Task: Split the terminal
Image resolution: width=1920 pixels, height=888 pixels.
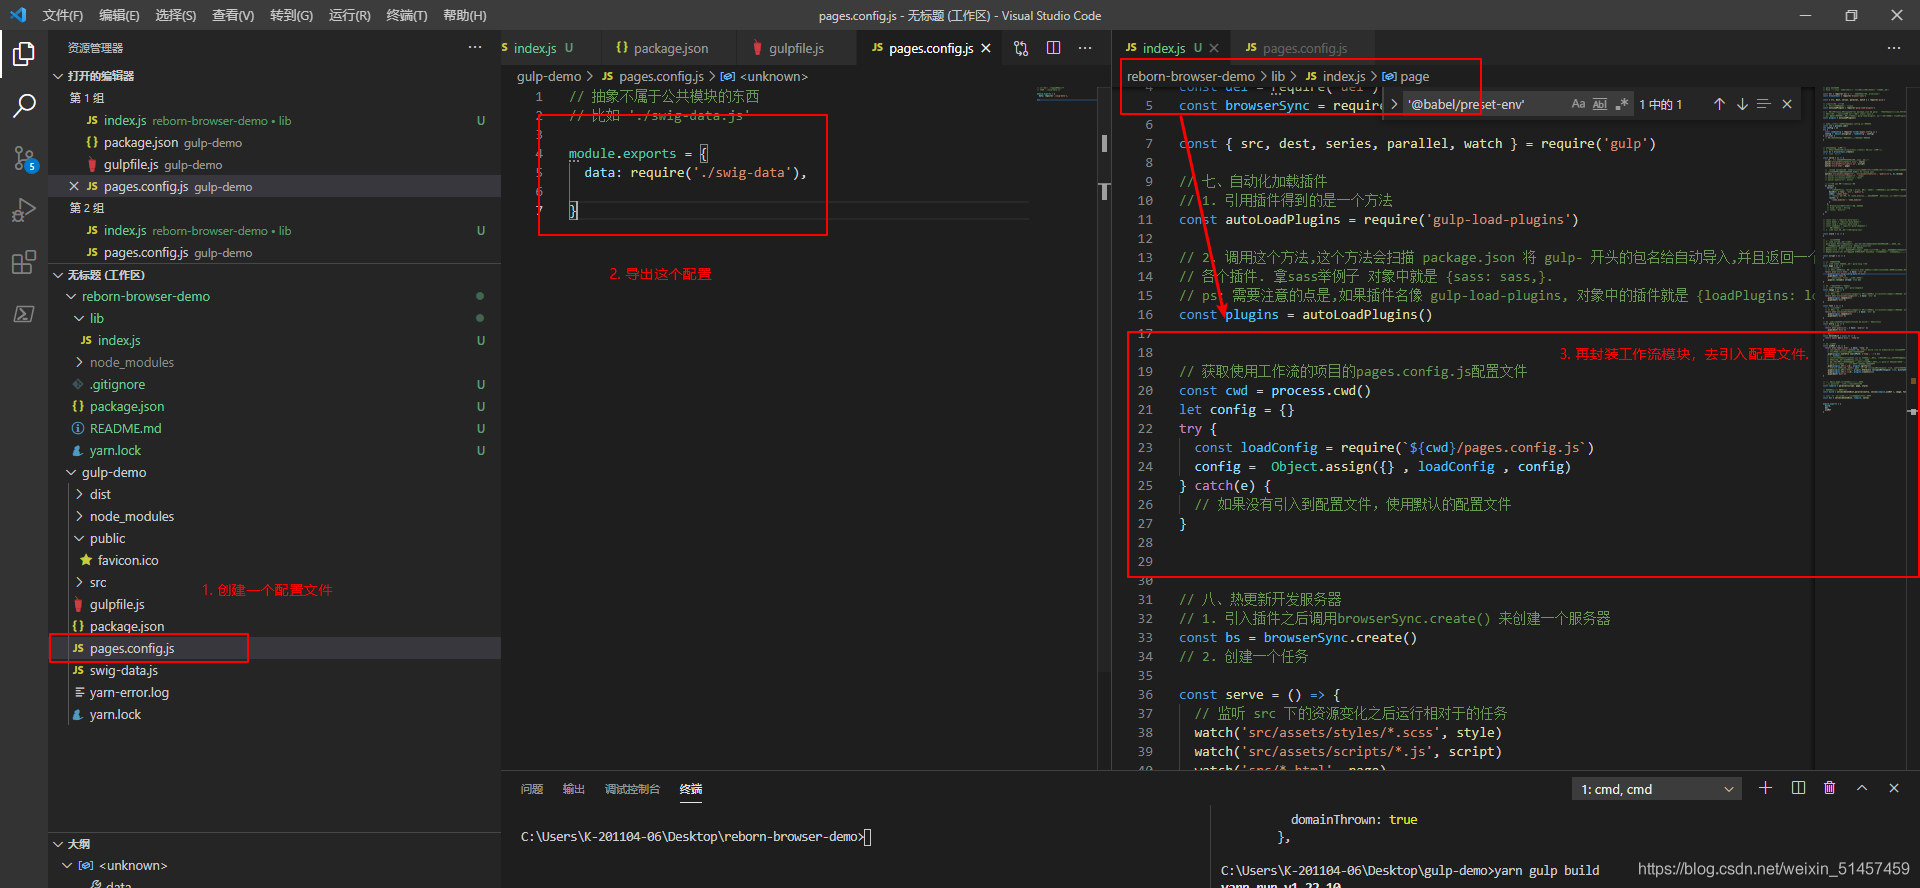Action: 1798,788
